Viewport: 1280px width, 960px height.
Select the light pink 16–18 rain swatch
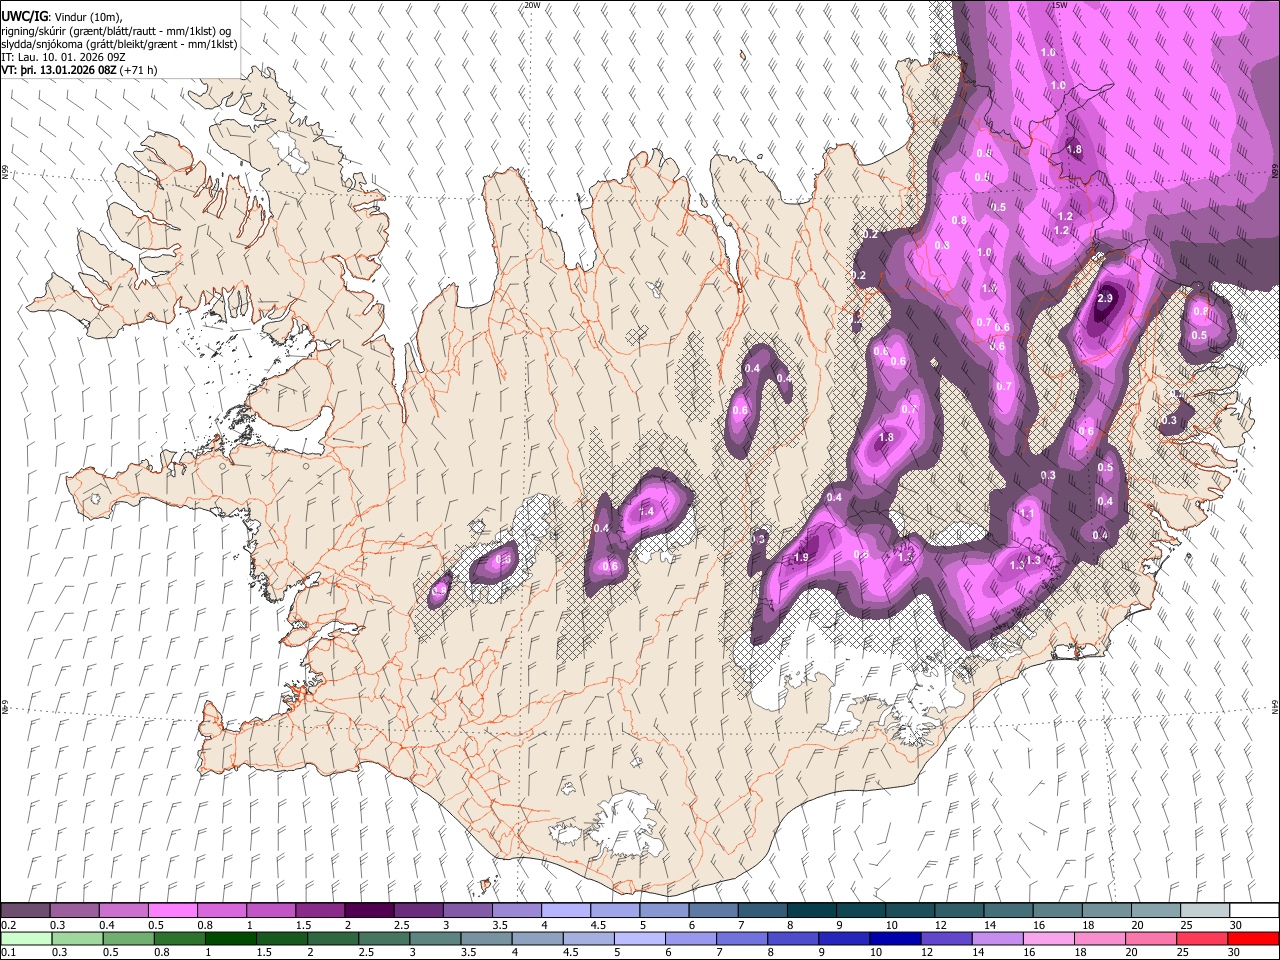pos(1048,938)
